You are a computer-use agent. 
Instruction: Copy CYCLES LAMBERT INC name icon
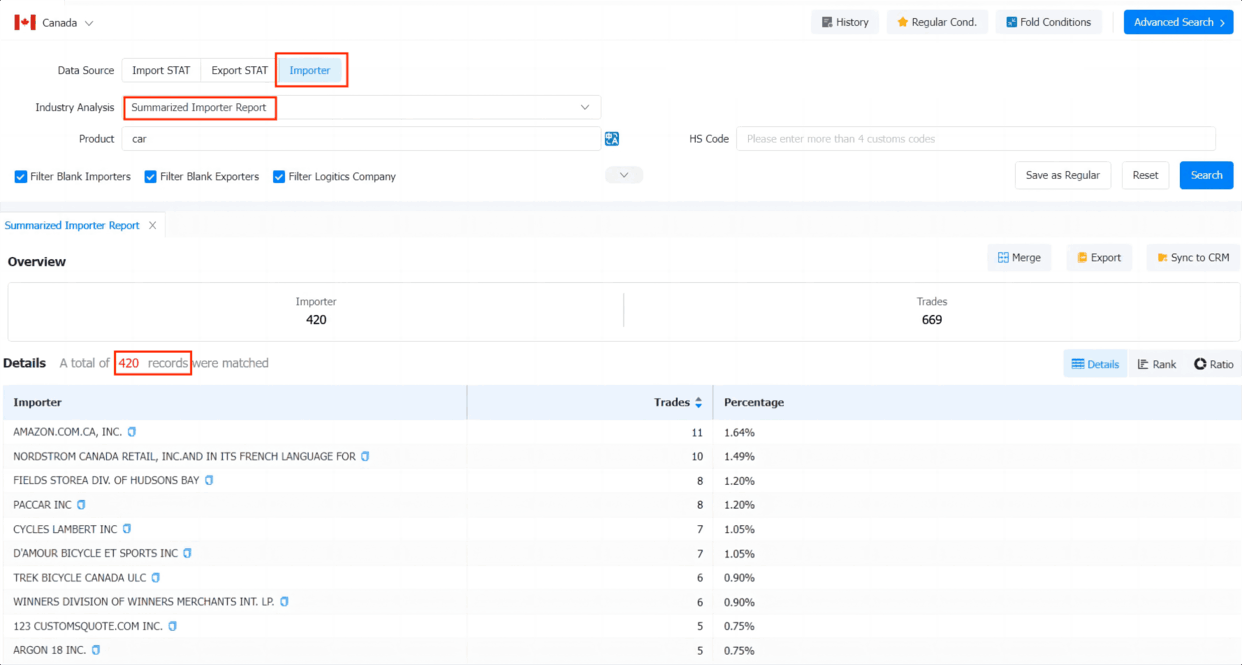pos(127,529)
